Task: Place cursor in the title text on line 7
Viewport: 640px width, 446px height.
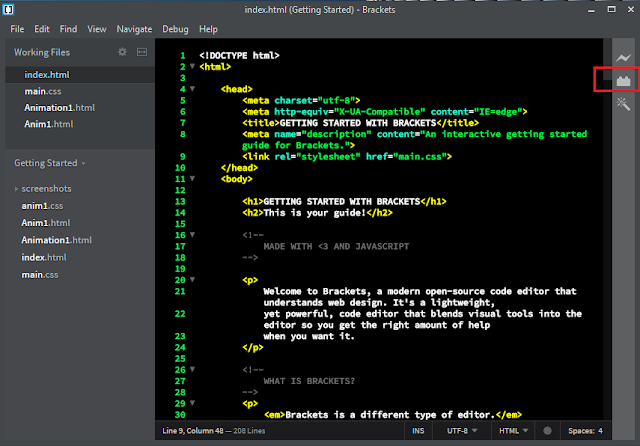Action: click(x=358, y=123)
